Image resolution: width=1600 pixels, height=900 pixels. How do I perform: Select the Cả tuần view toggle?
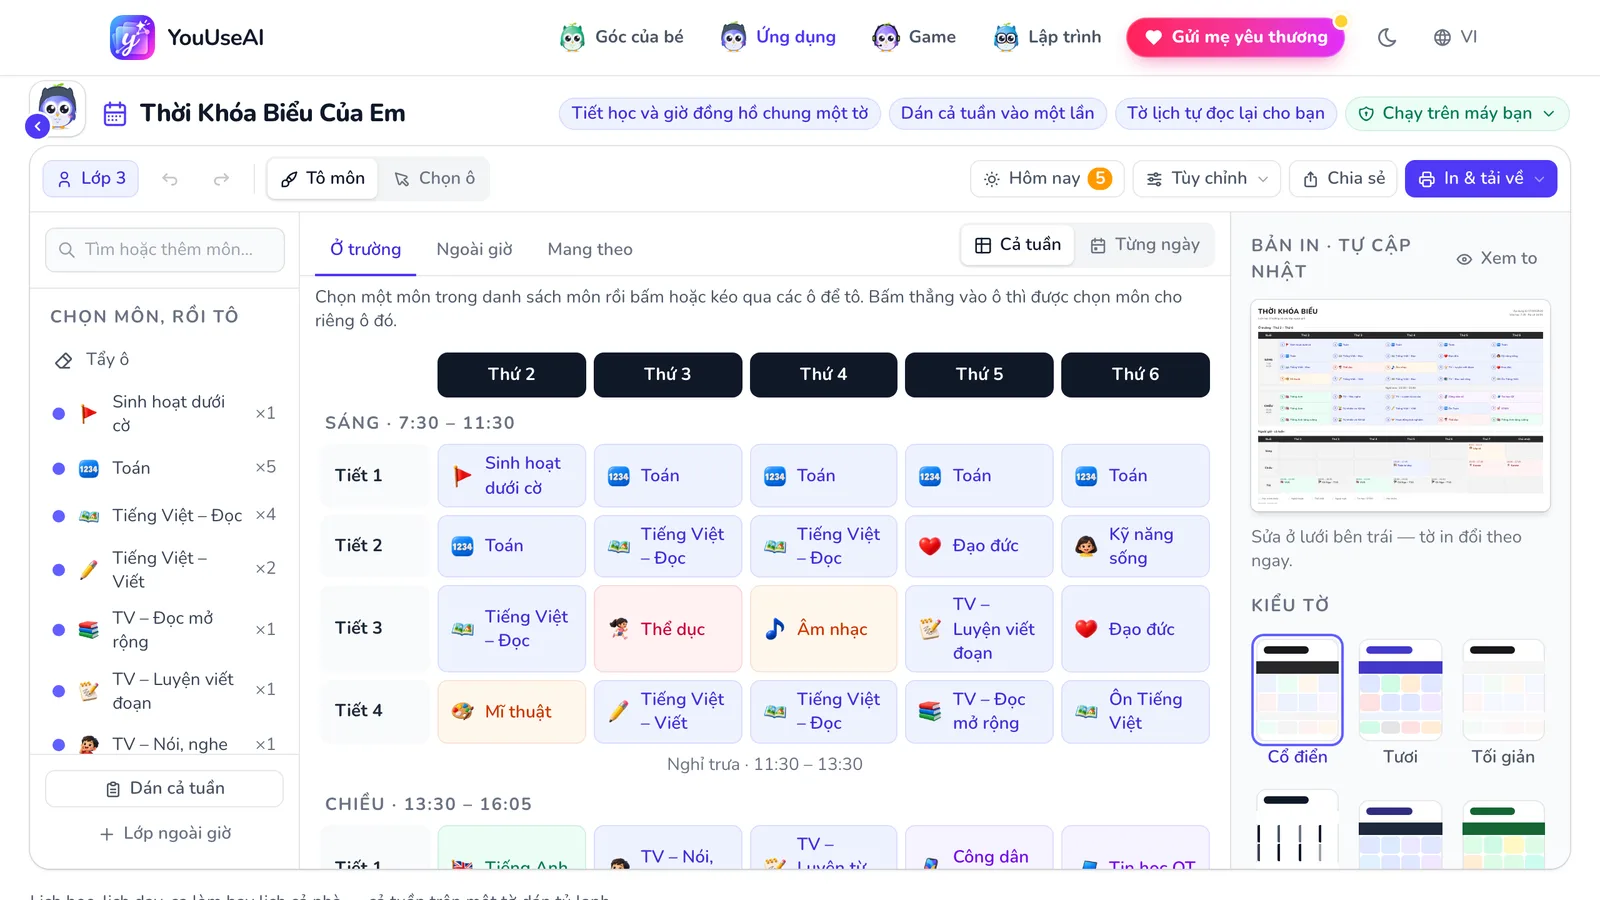click(1018, 245)
